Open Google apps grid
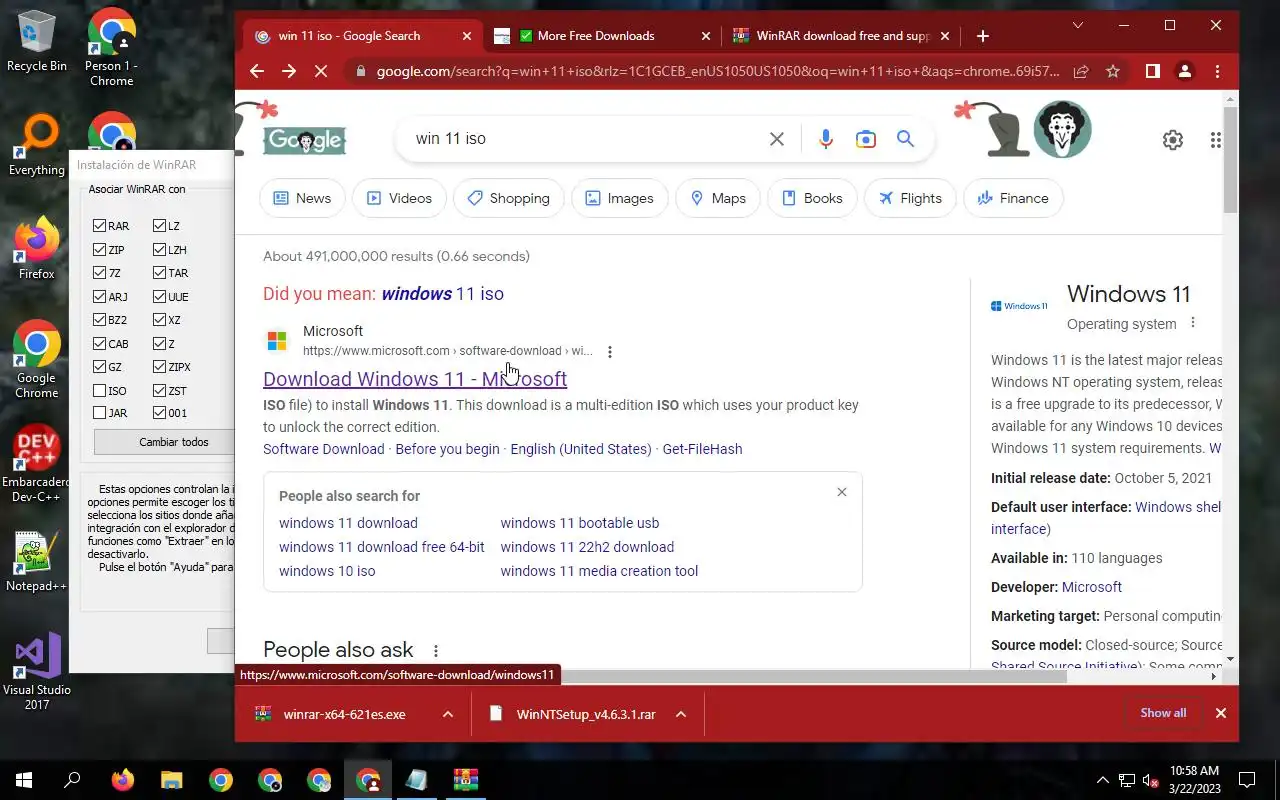Viewport: 1280px width, 800px height. coord(1215,140)
